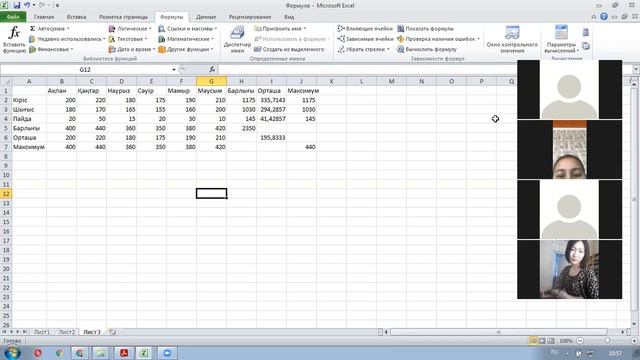
Task: Open Текстовые functions dropdown
Action: pos(128,39)
